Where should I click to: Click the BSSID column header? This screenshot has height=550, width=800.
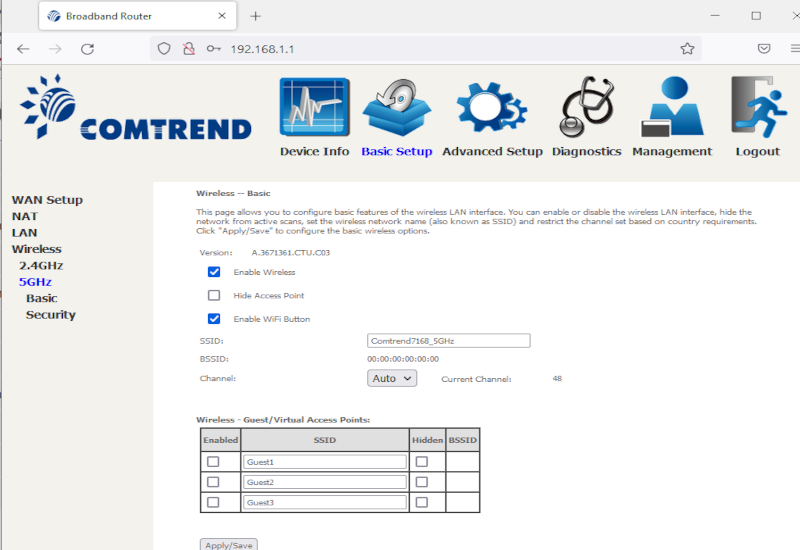tap(463, 440)
